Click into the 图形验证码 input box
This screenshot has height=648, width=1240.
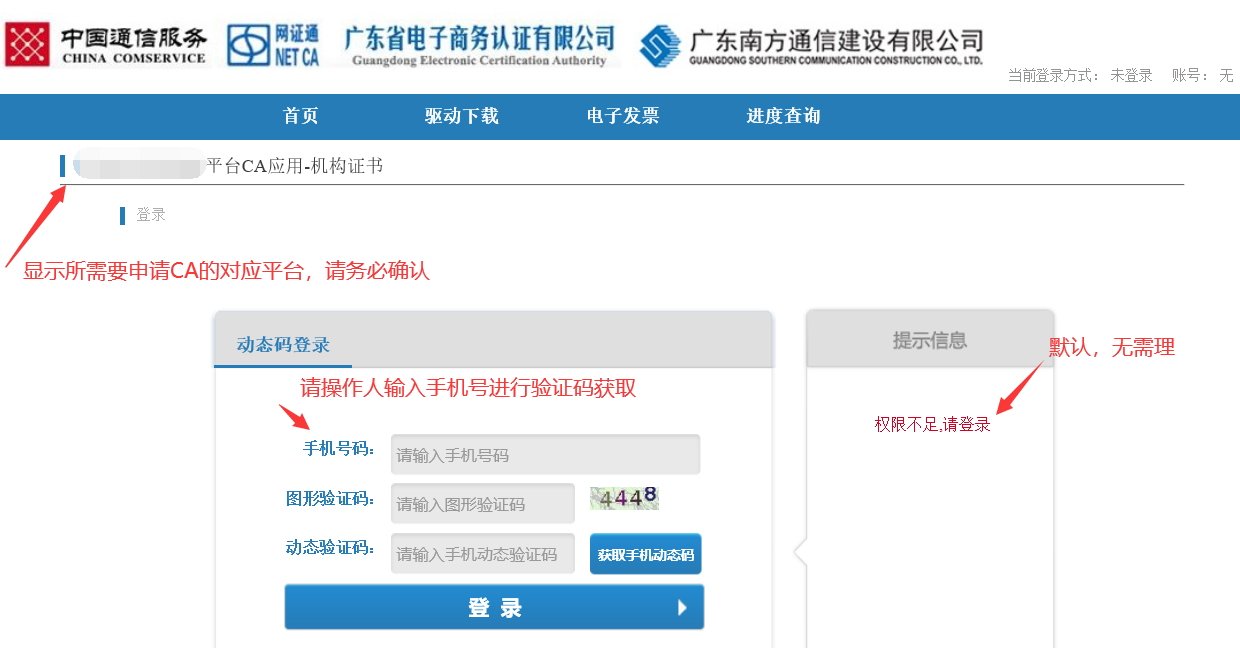coord(482,504)
